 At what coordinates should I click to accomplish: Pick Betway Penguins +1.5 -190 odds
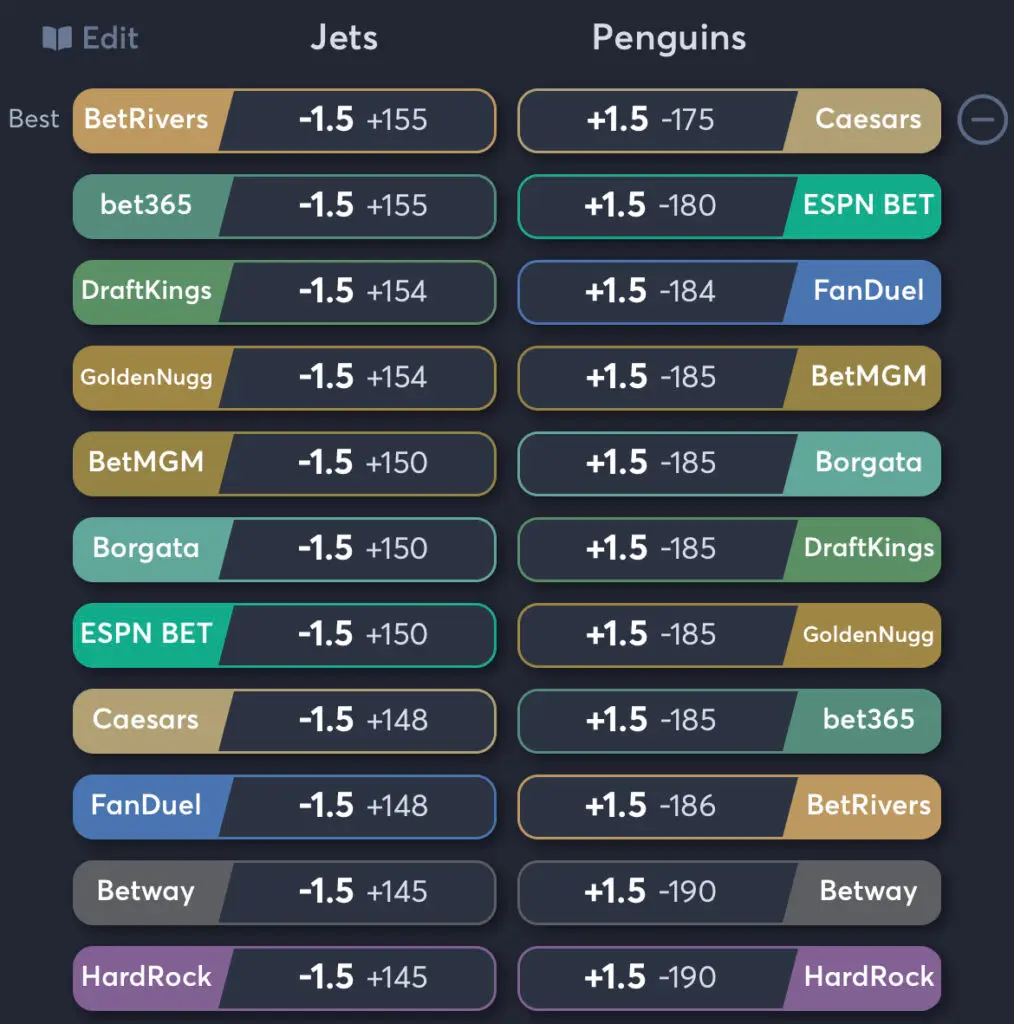click(x=729, y=892)
